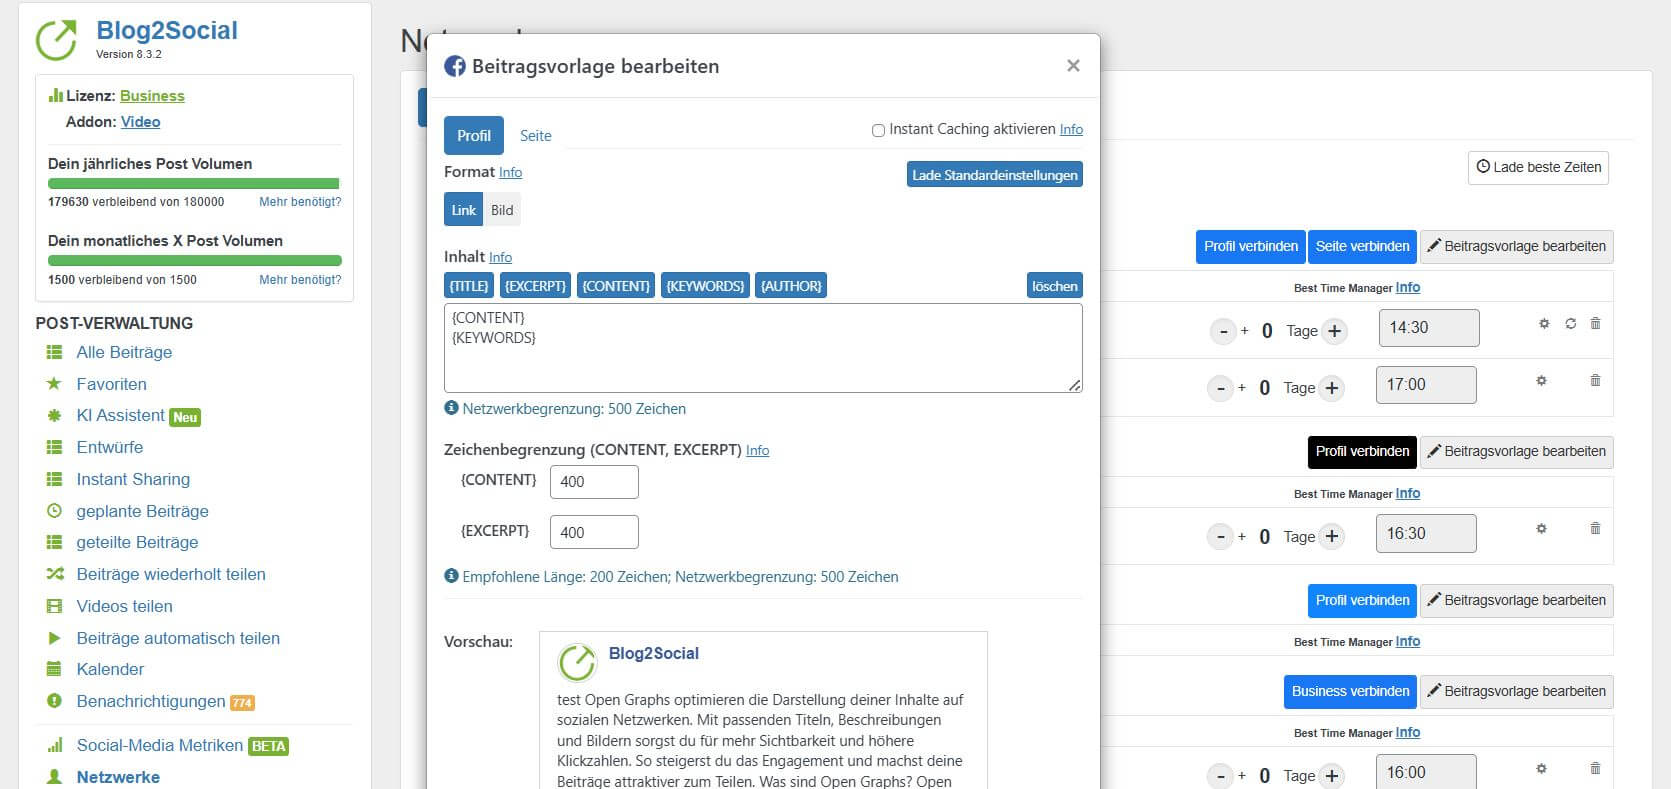The image size is (1671, 789).
Task: Focus the {CONTENT} character limit field
Action: tap(594, 481)
